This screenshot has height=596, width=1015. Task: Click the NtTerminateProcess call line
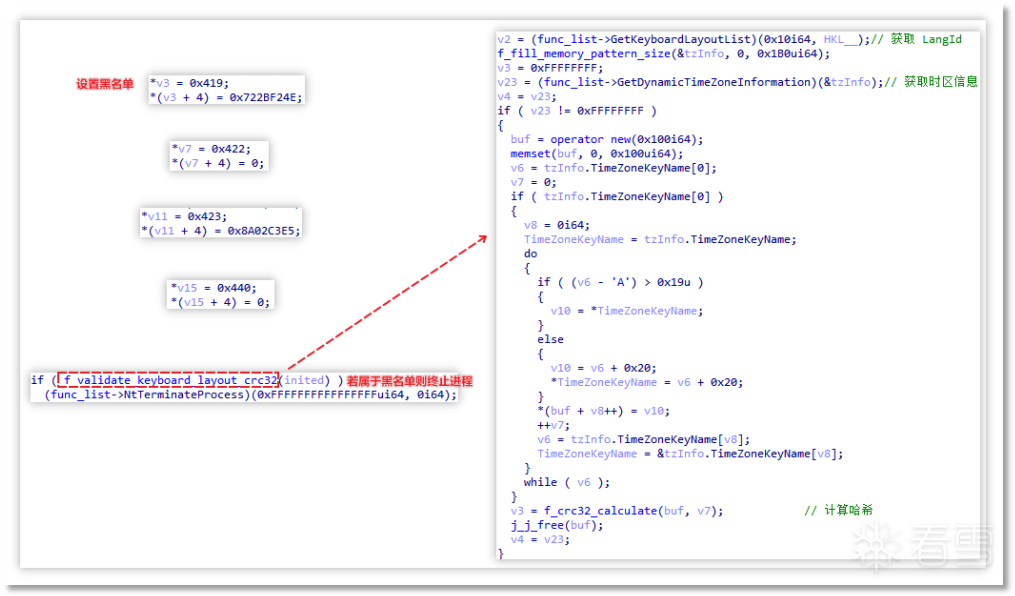[251, 395]
